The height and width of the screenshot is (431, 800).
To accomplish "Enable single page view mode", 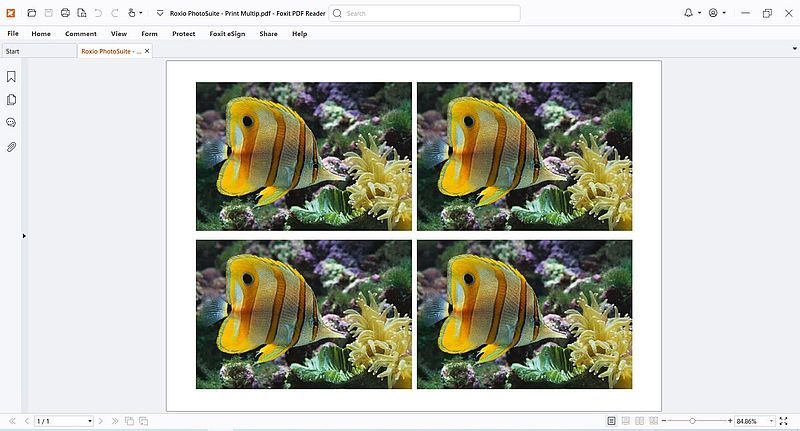I will tap(611, 421).
